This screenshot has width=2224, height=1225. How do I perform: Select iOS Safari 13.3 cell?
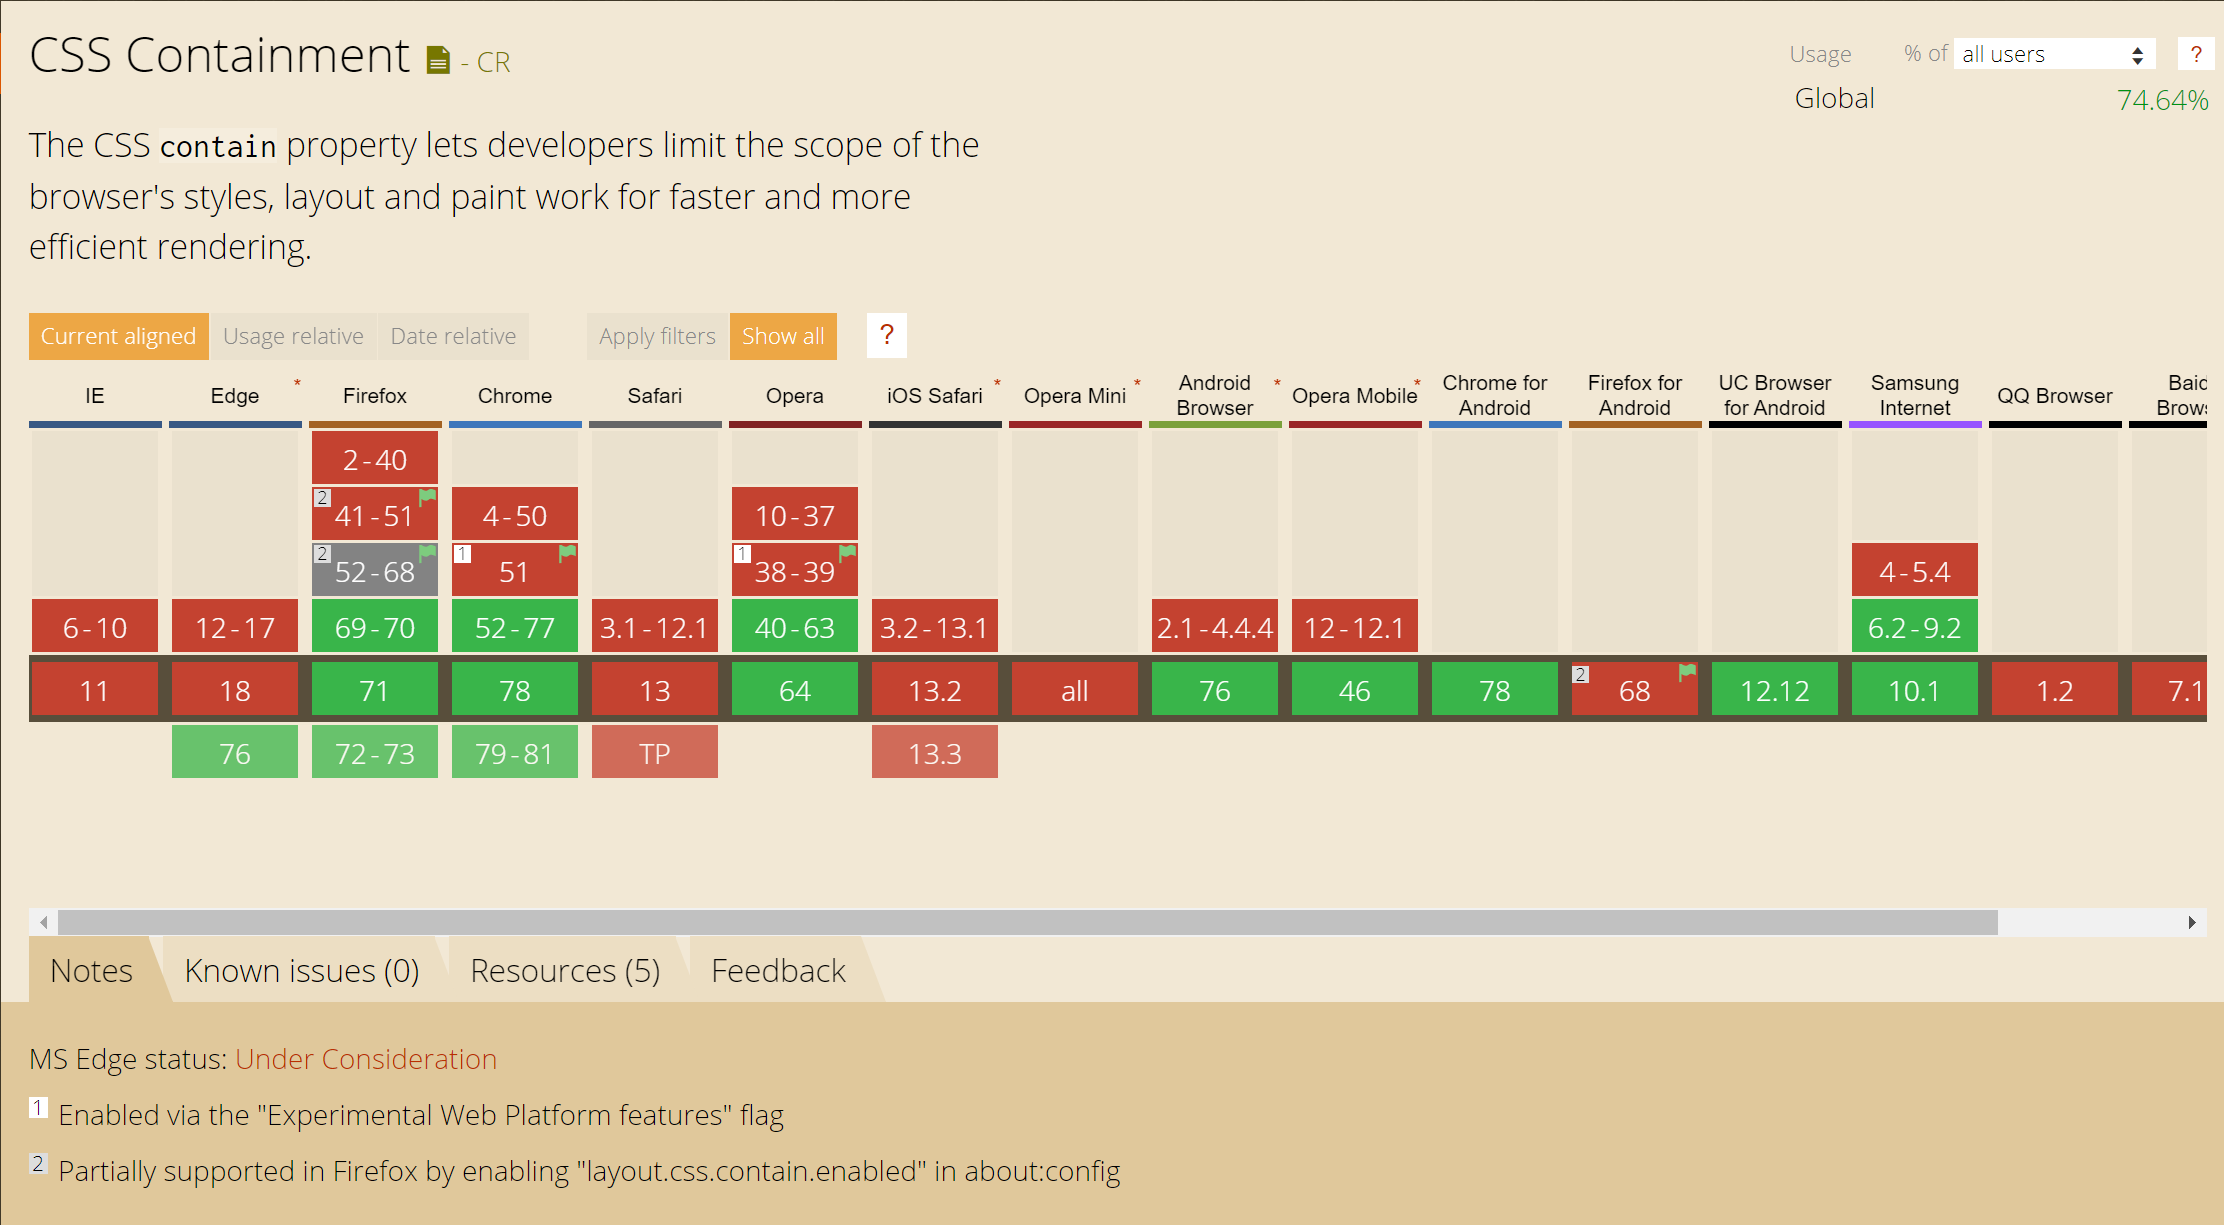click(x=935, y=752)
